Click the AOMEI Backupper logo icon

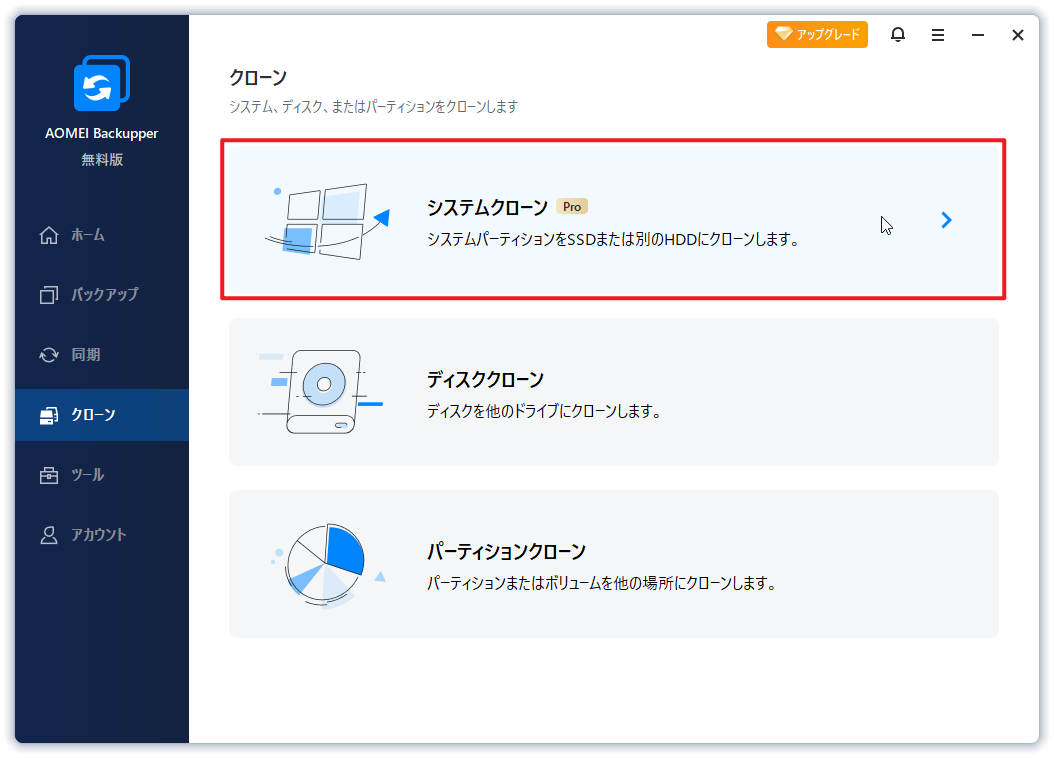pyautogui.click(x=102, y=83)
